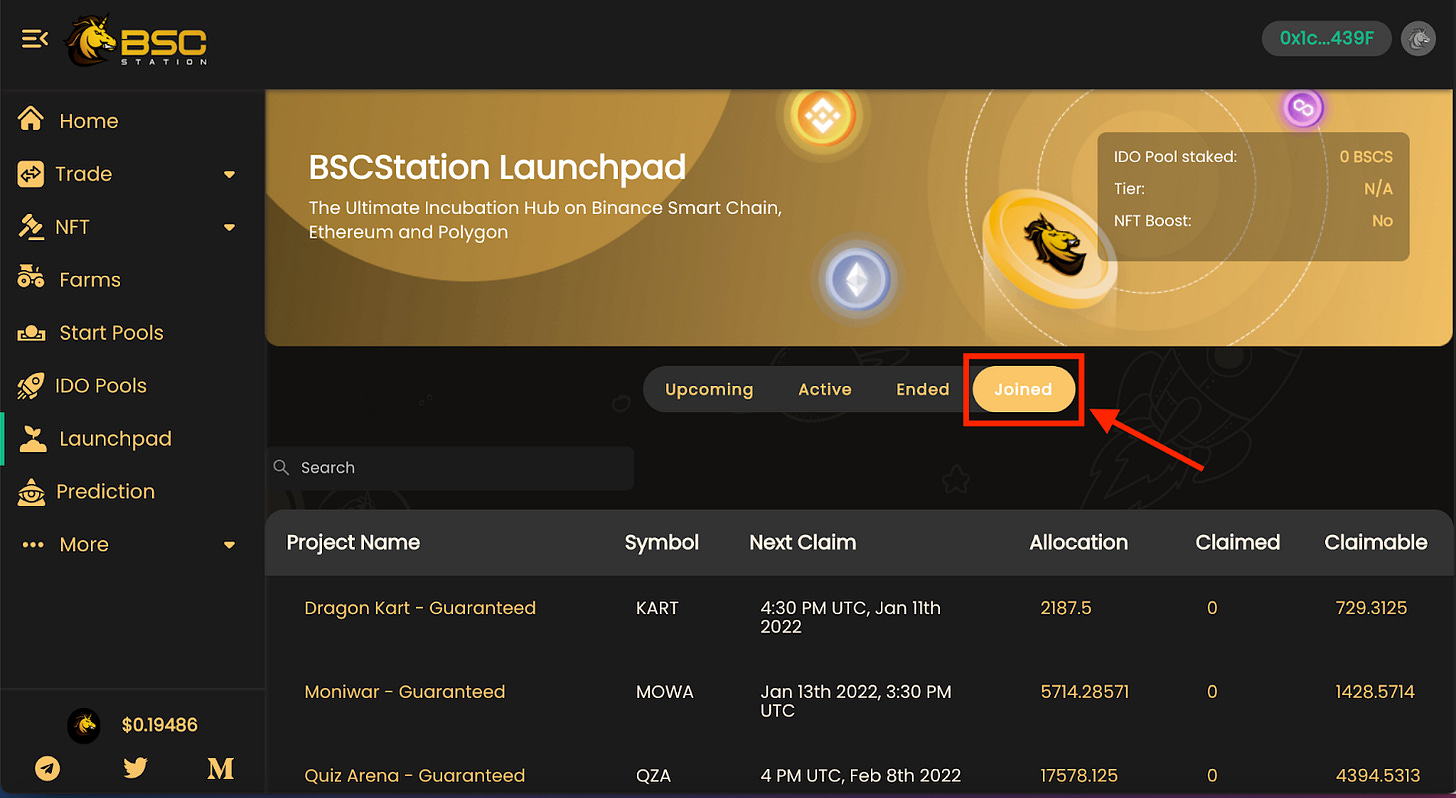
Task: Click the KART symbol cell
Action: (657, 608)
